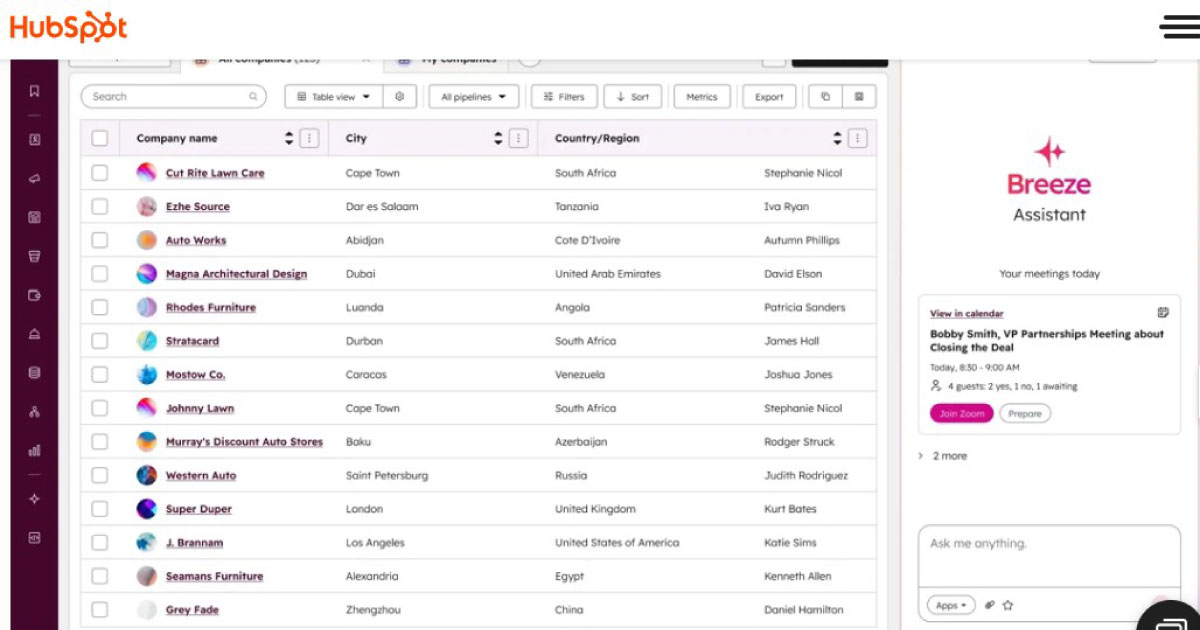Image resolution: width=1200 pixels, height=630 pixels.
Task: Click the Sort button
Action: point(633,97)
